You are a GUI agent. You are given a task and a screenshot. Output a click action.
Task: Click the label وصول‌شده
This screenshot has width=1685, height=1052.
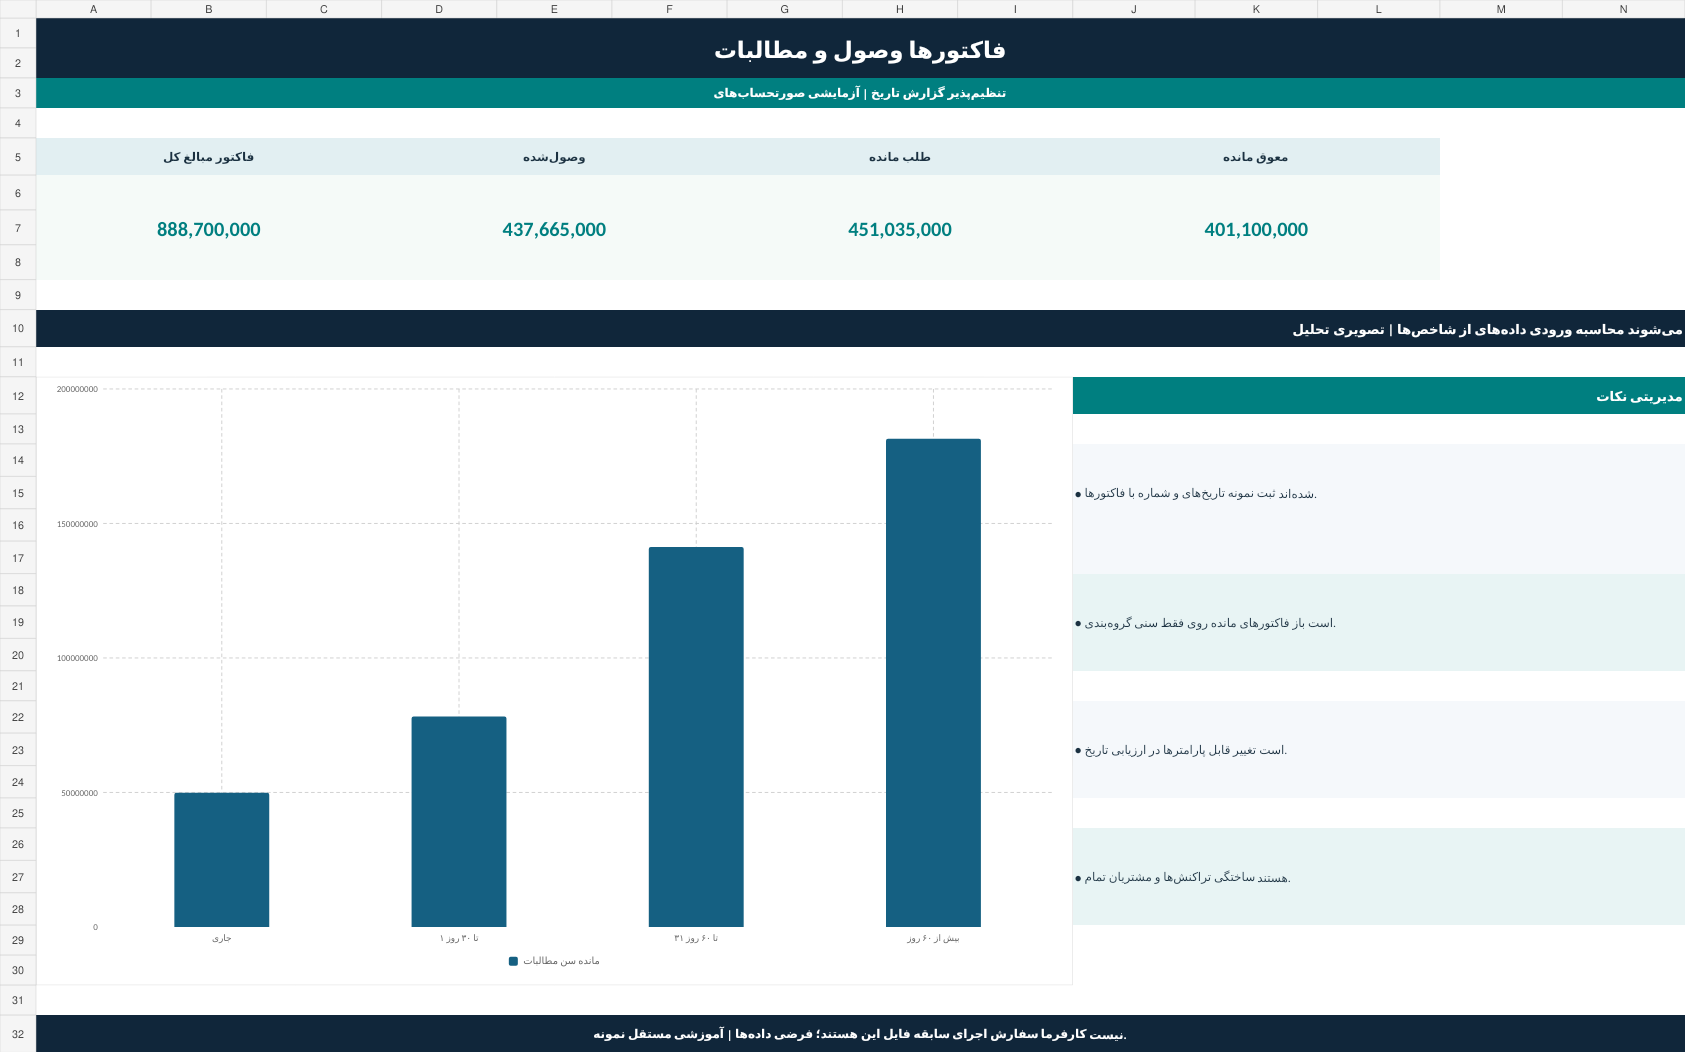[554, 157]
